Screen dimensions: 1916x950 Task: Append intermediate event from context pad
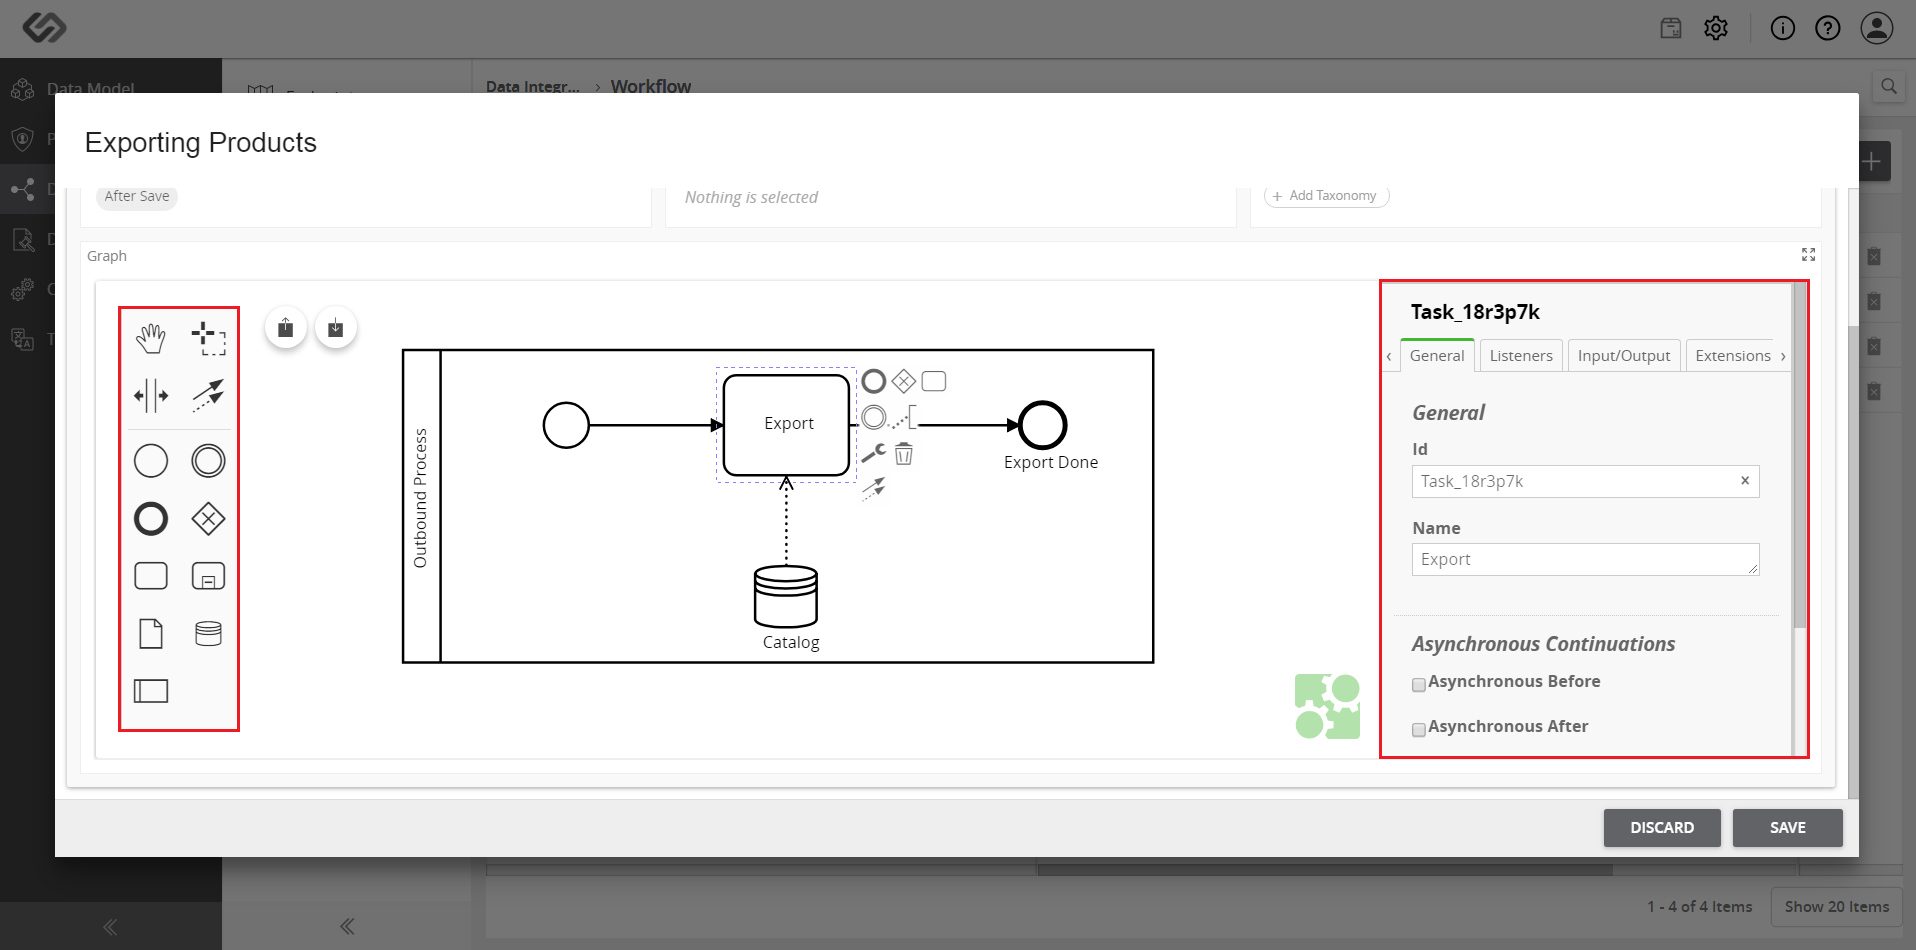point(874,417)
